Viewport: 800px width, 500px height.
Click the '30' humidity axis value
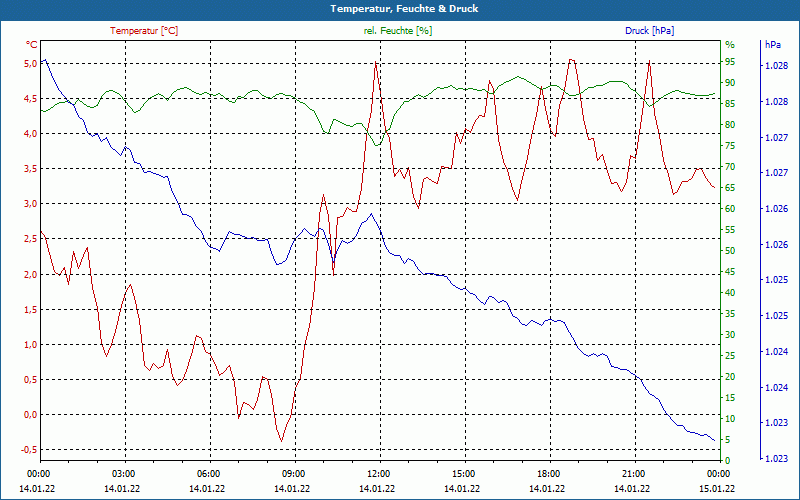pyautogui.click(x=730, y=335)
